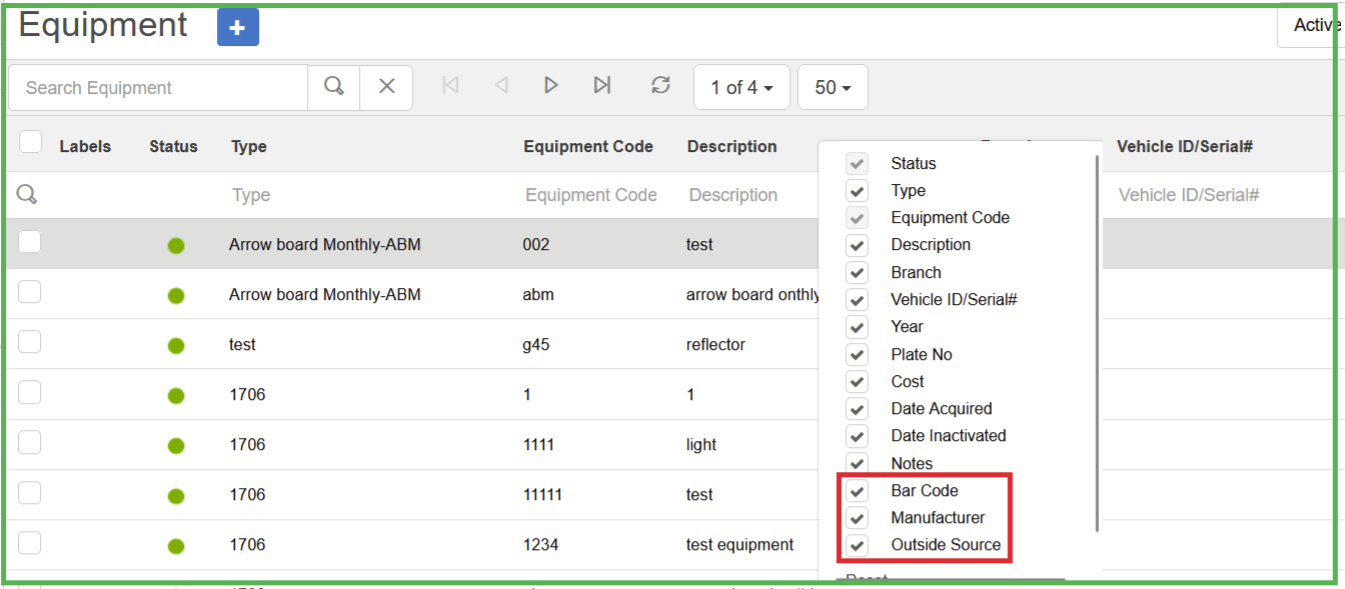Viewport: 1345px width, 589px height.
Task: Jump to the last page icon
Action: [602, 86]
